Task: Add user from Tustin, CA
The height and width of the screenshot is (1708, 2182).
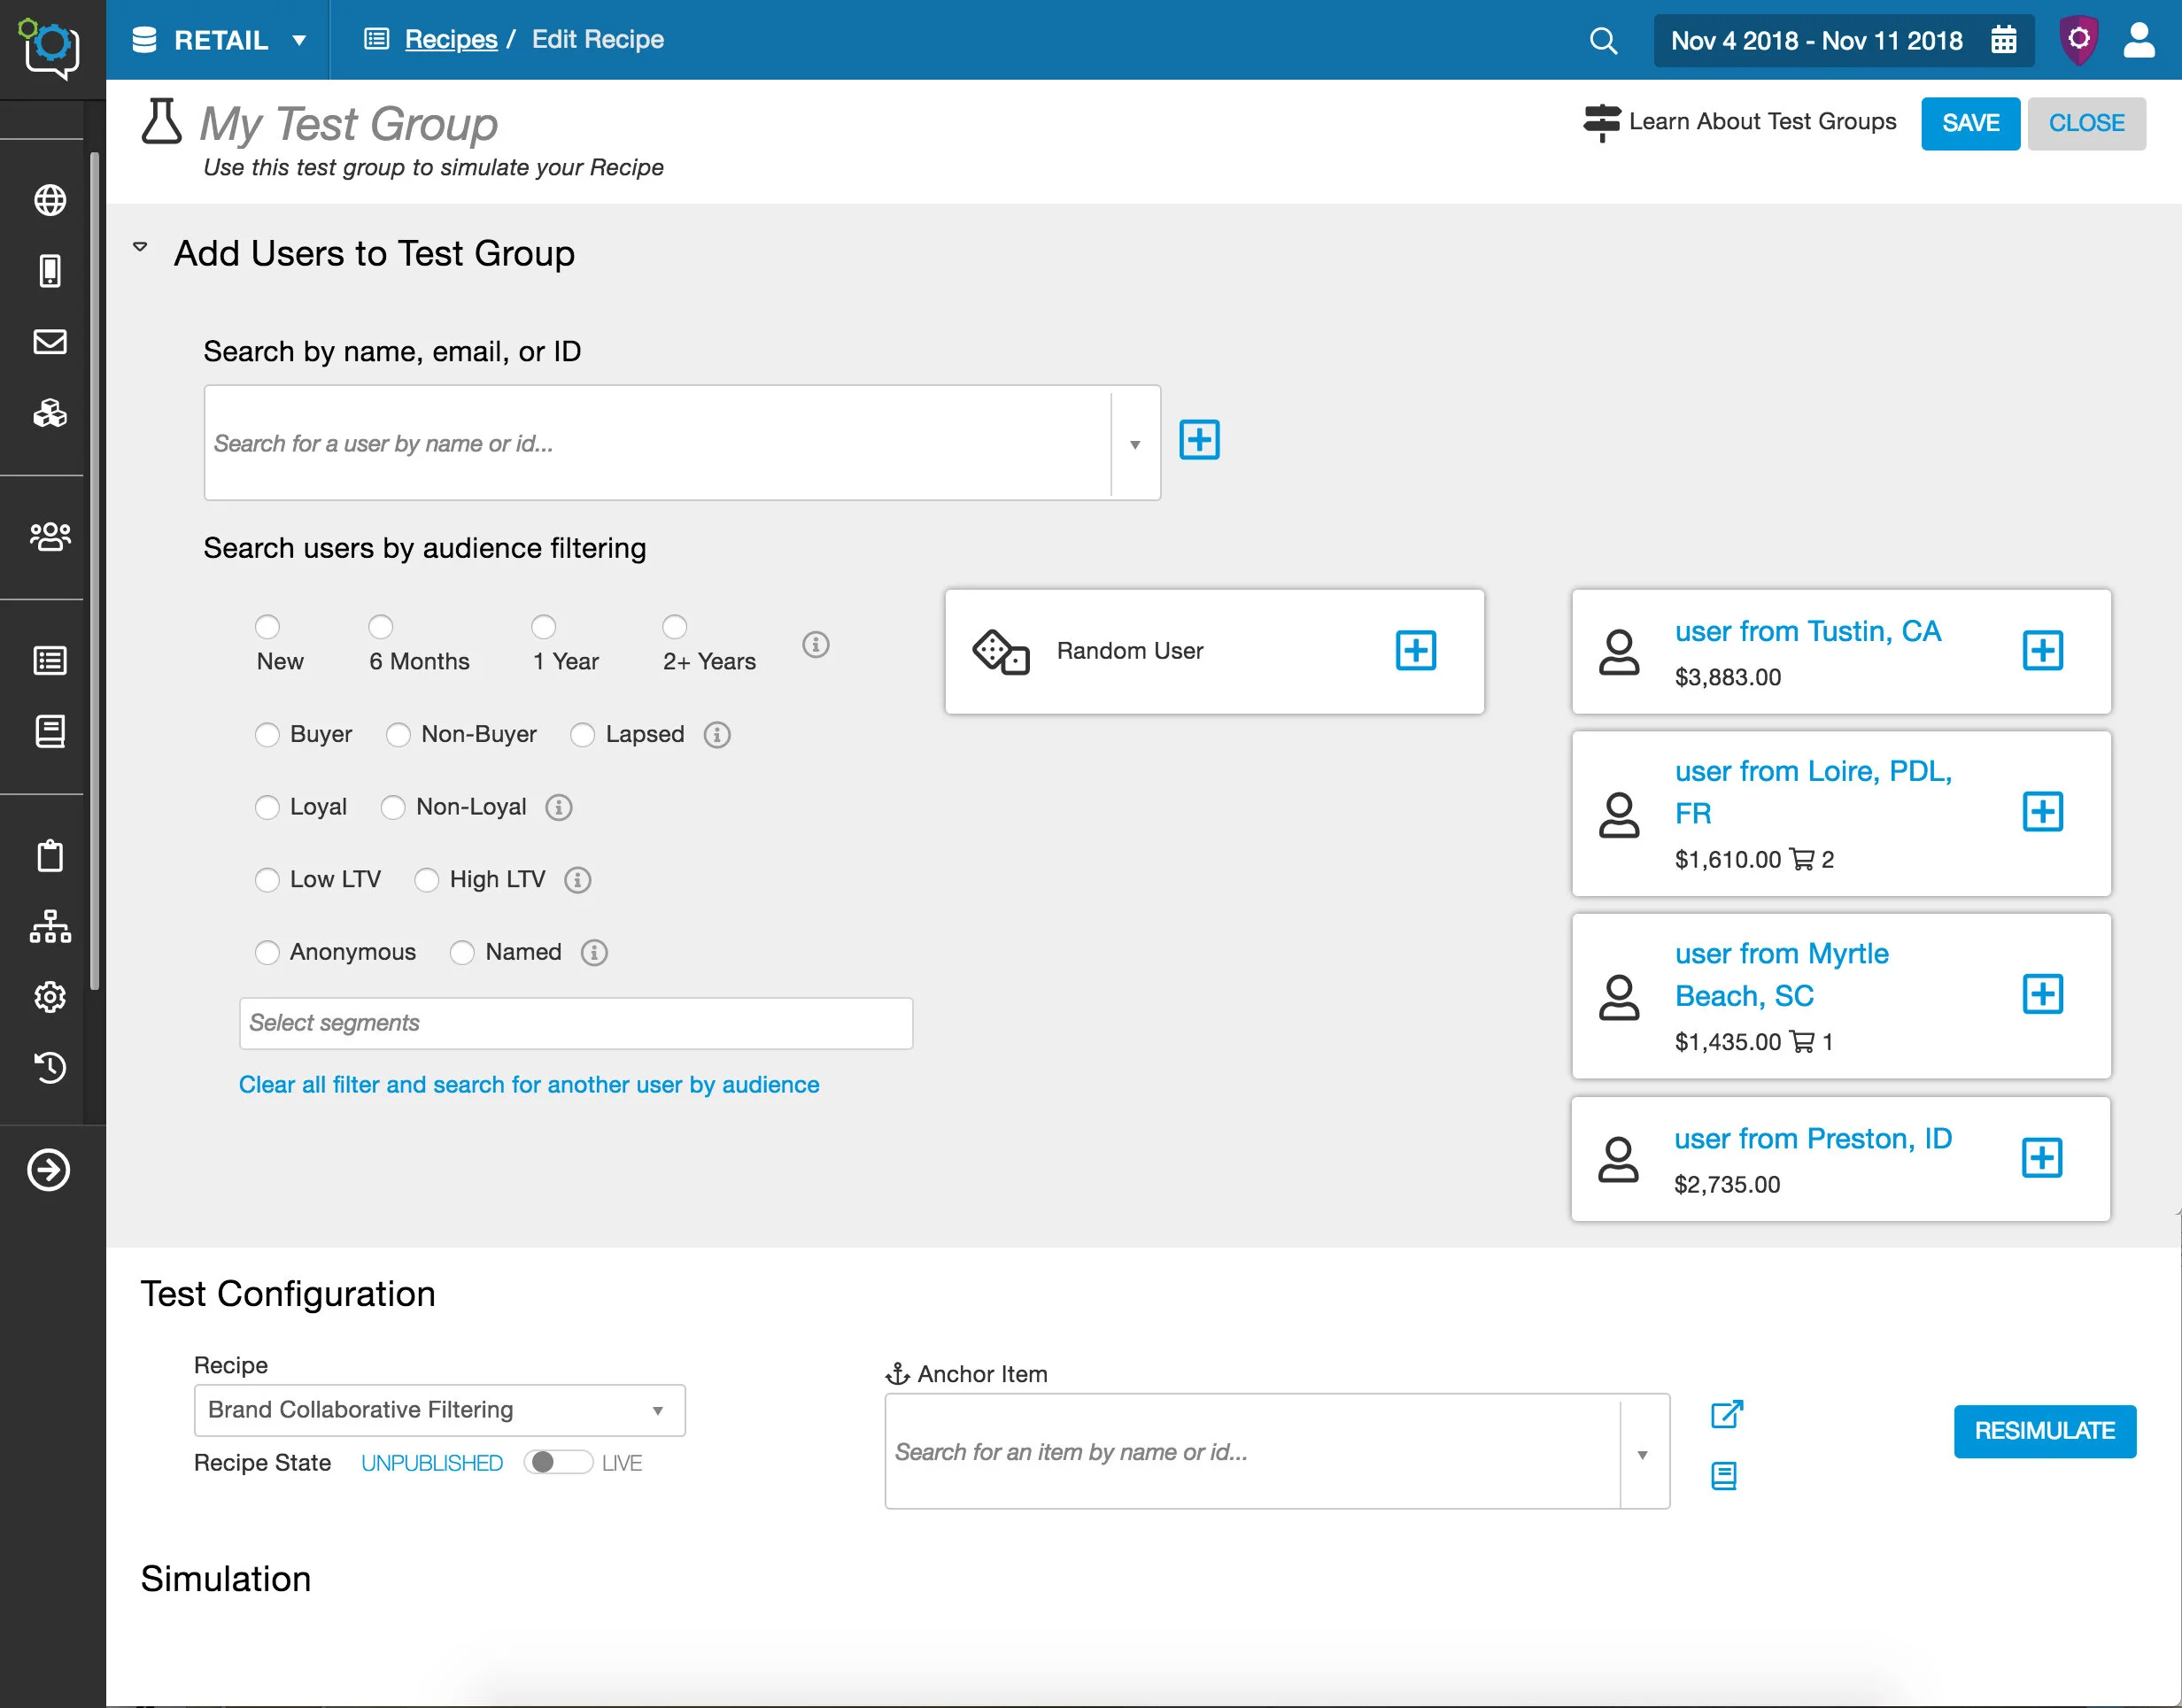Action: (x=2042, y=651)
